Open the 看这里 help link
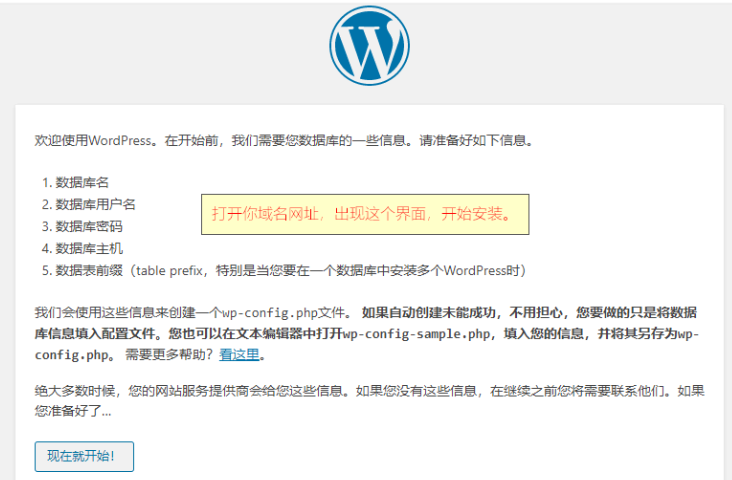Screen dimensions: 732x480 239,354
